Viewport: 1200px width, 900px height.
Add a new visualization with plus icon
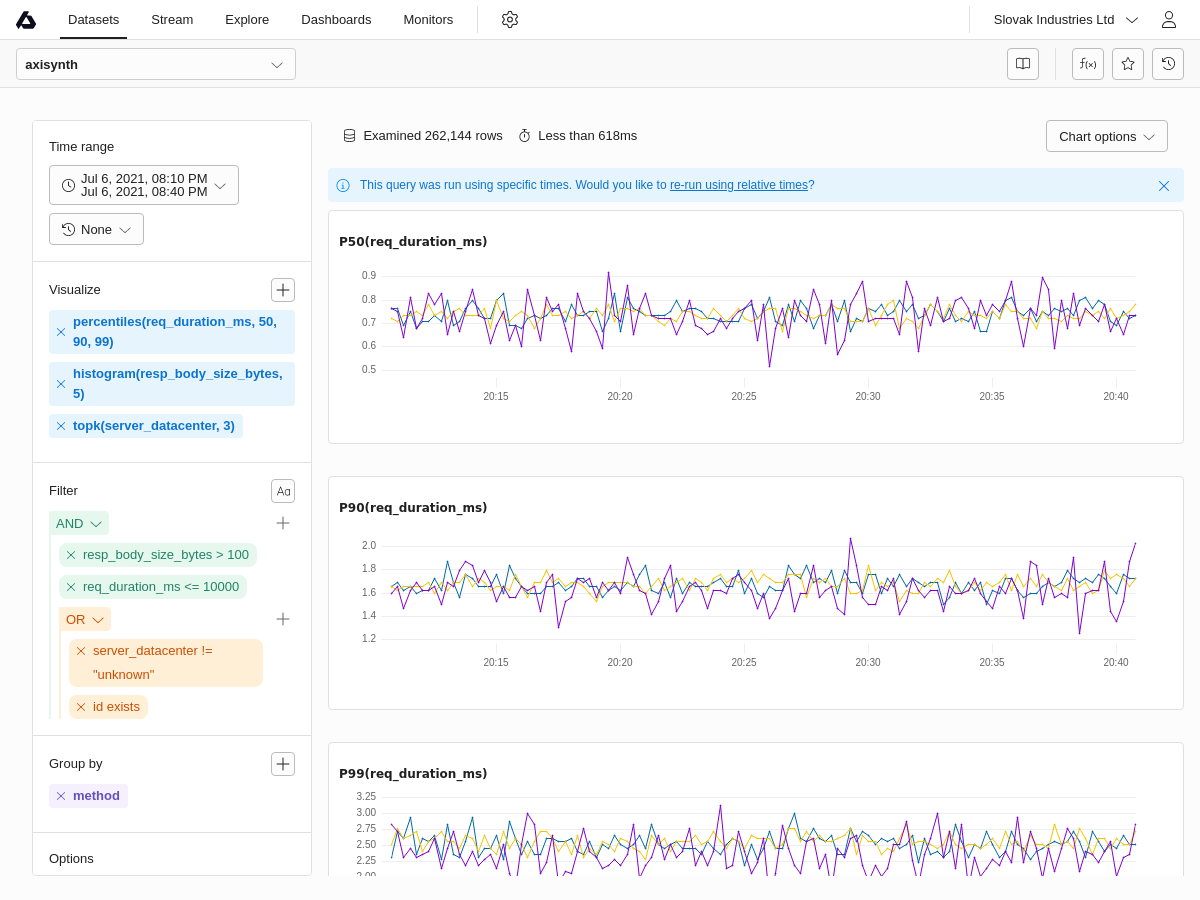tap(283, 290)
